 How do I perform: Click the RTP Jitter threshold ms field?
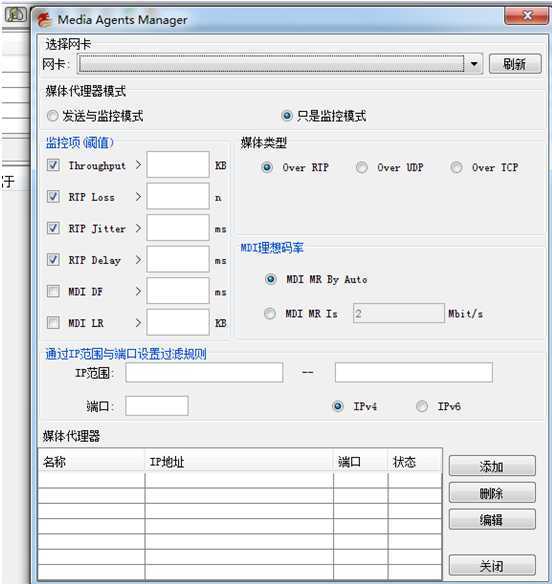pos(178,228)
